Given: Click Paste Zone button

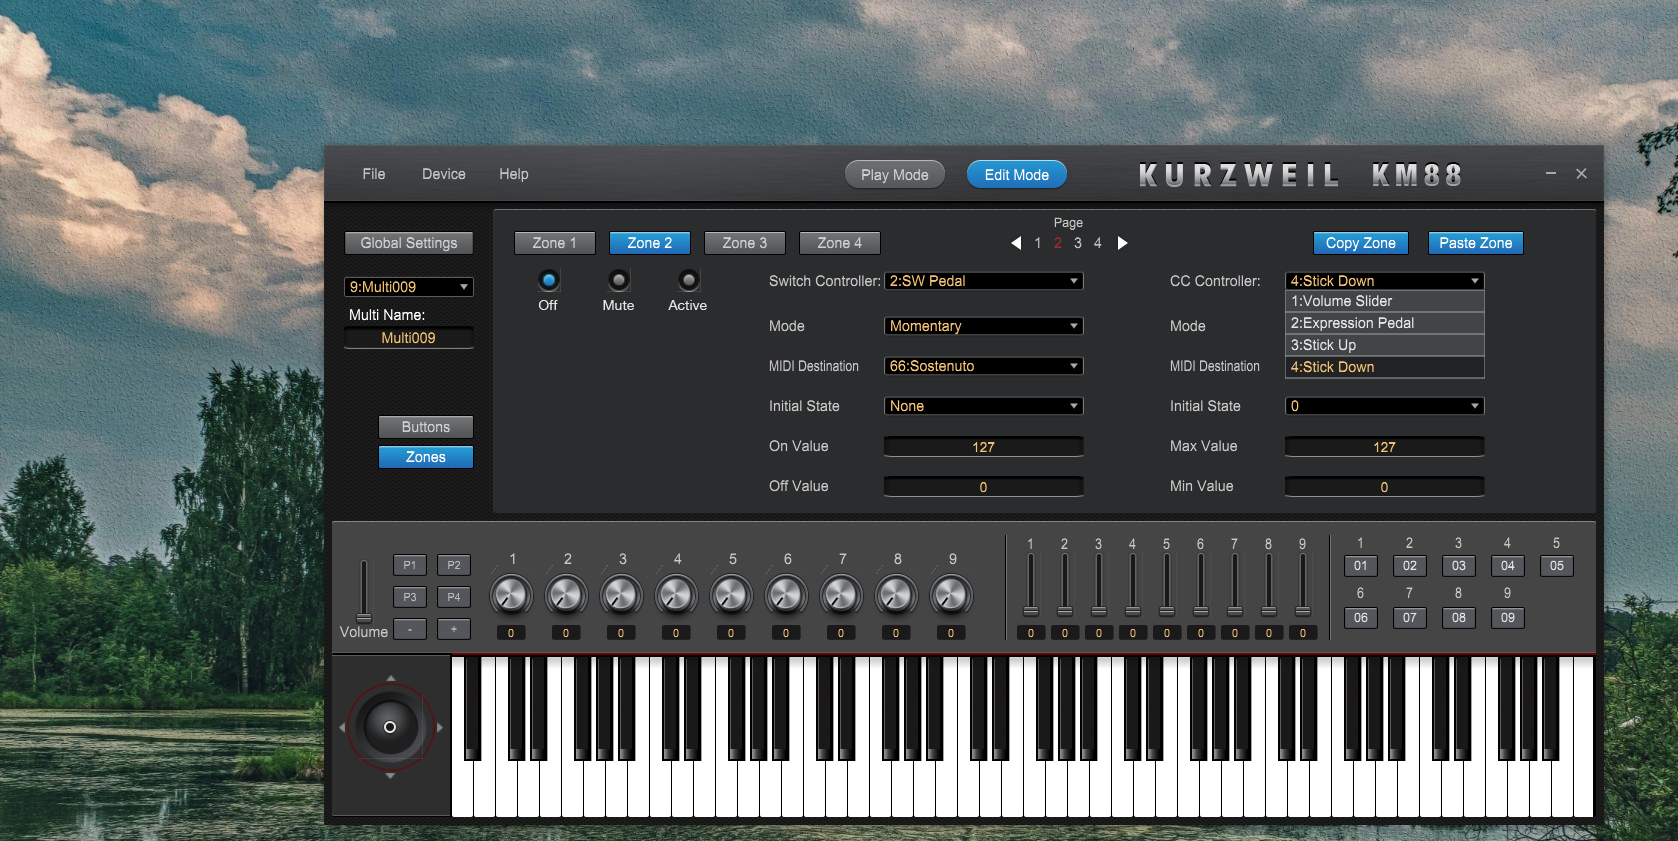Looking at the screenshot, I should click(1476, 243).
